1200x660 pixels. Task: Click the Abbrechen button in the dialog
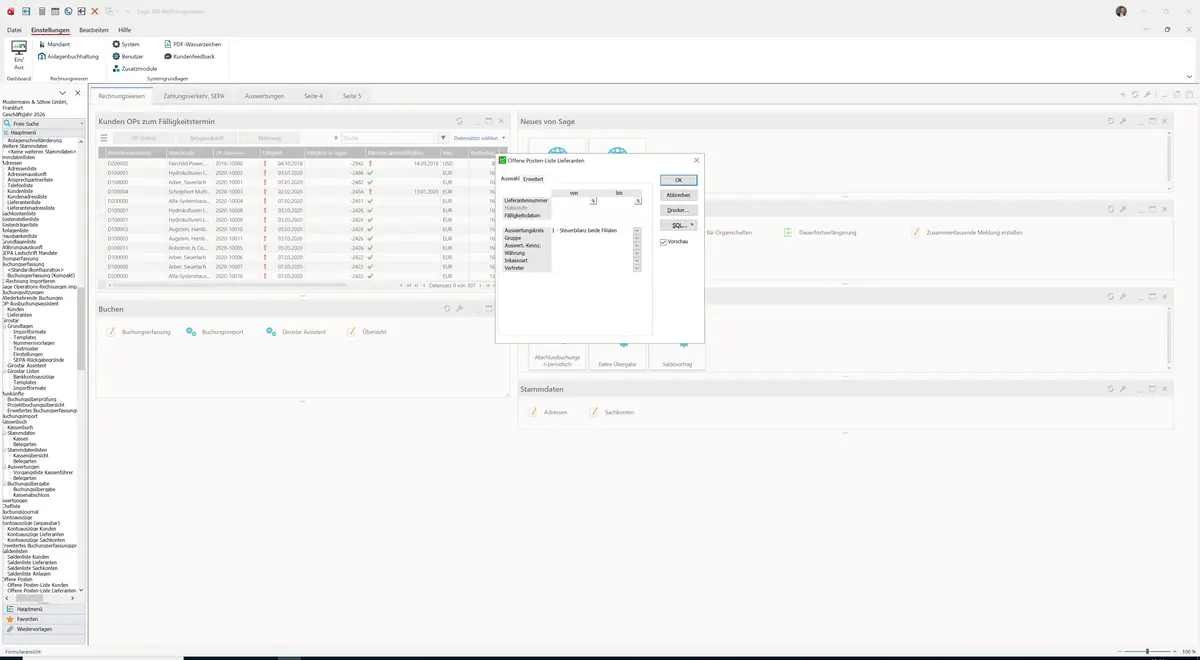click(x=678, y=195)
